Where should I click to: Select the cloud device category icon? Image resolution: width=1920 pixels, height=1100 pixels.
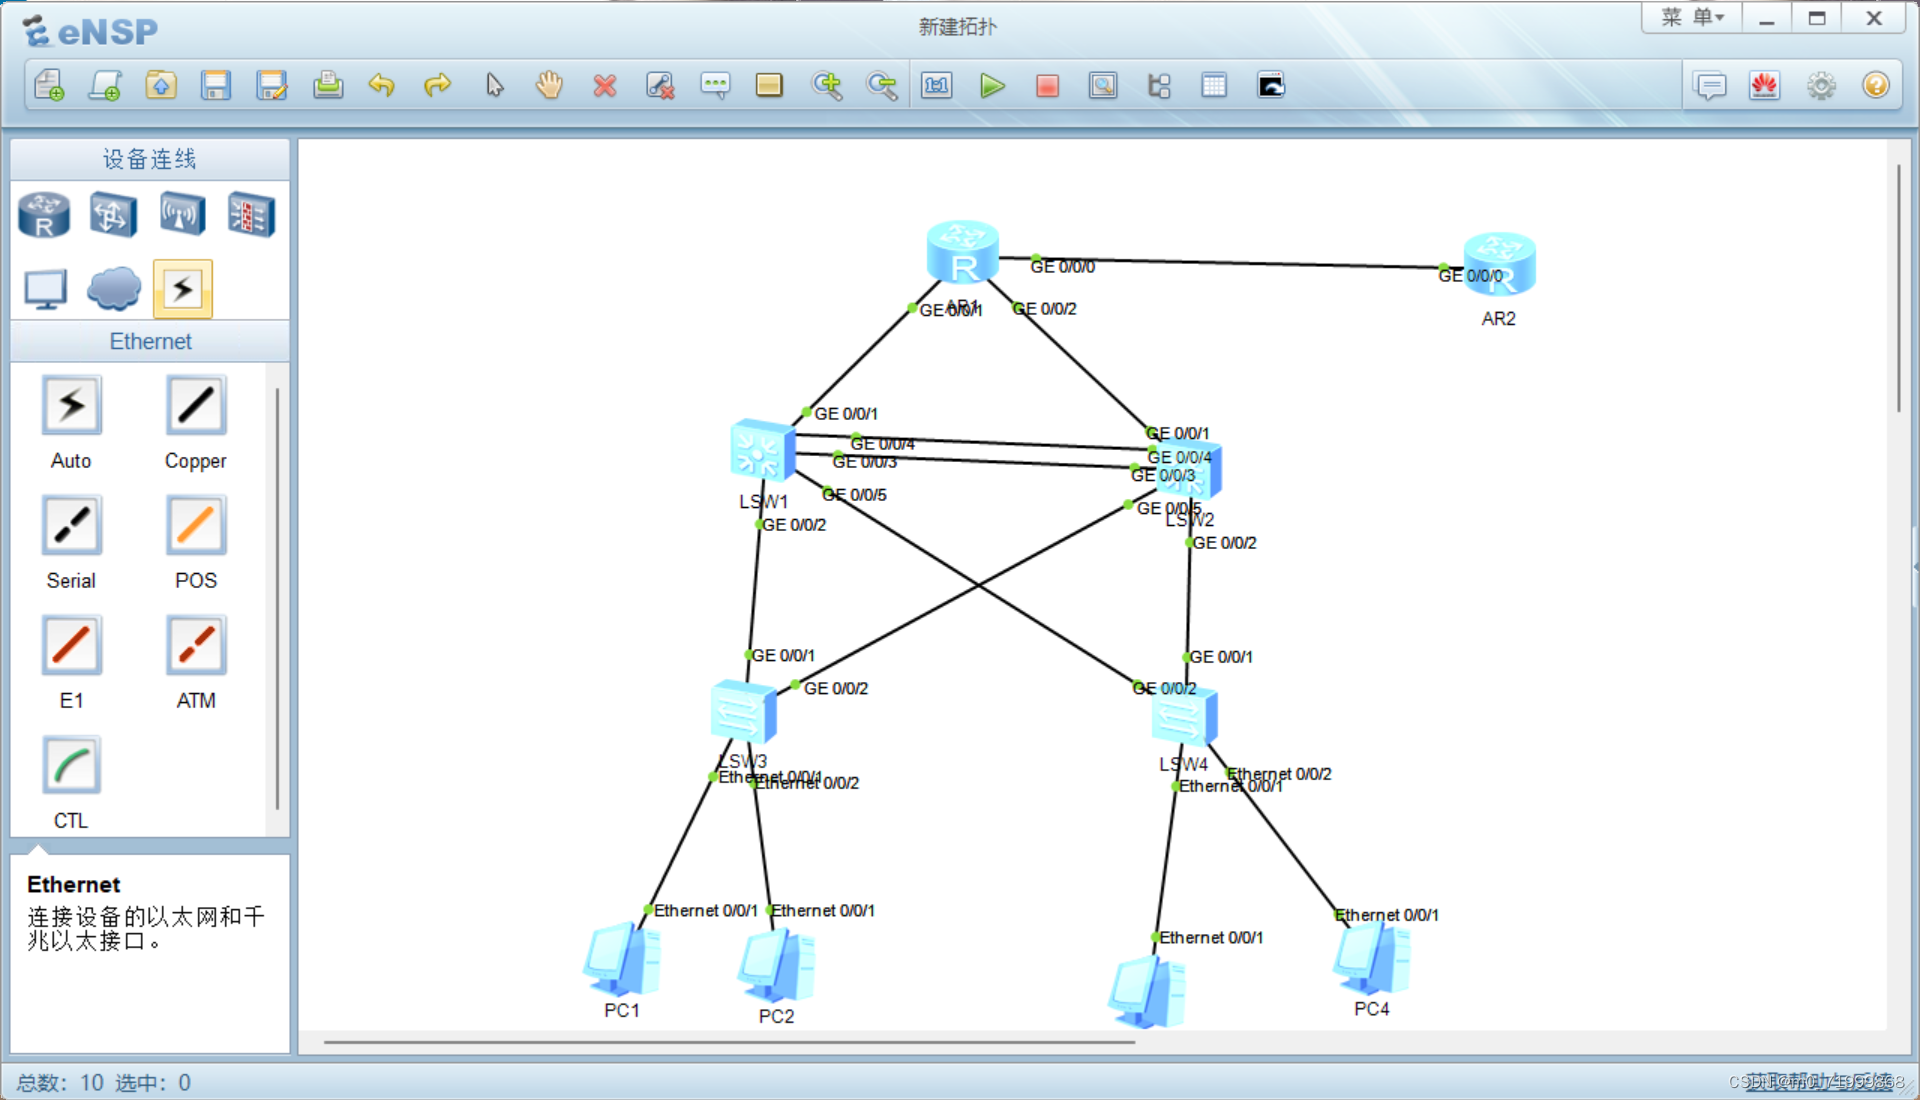click(x=114, y=289)
